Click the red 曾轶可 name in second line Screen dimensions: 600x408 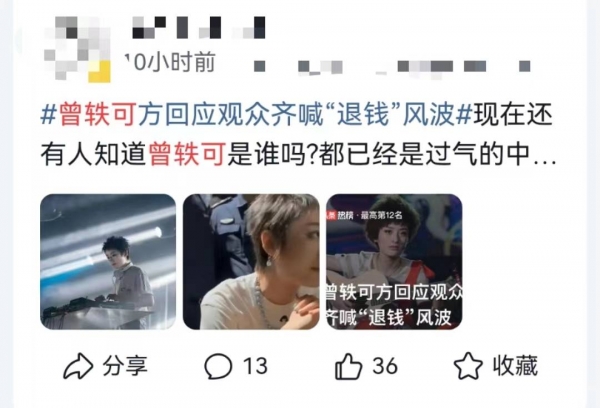coord(186,154)
